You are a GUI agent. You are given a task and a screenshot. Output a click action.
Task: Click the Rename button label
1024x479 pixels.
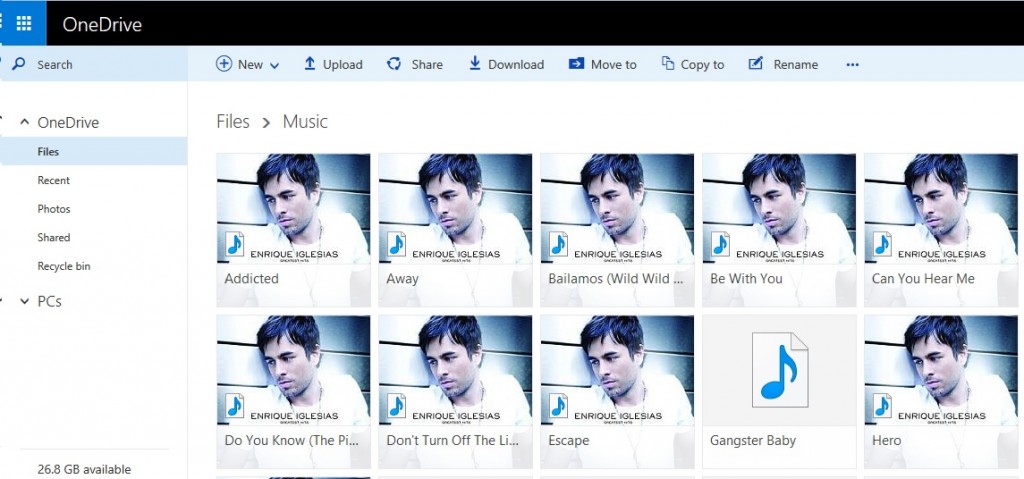(x=796, y=64)
